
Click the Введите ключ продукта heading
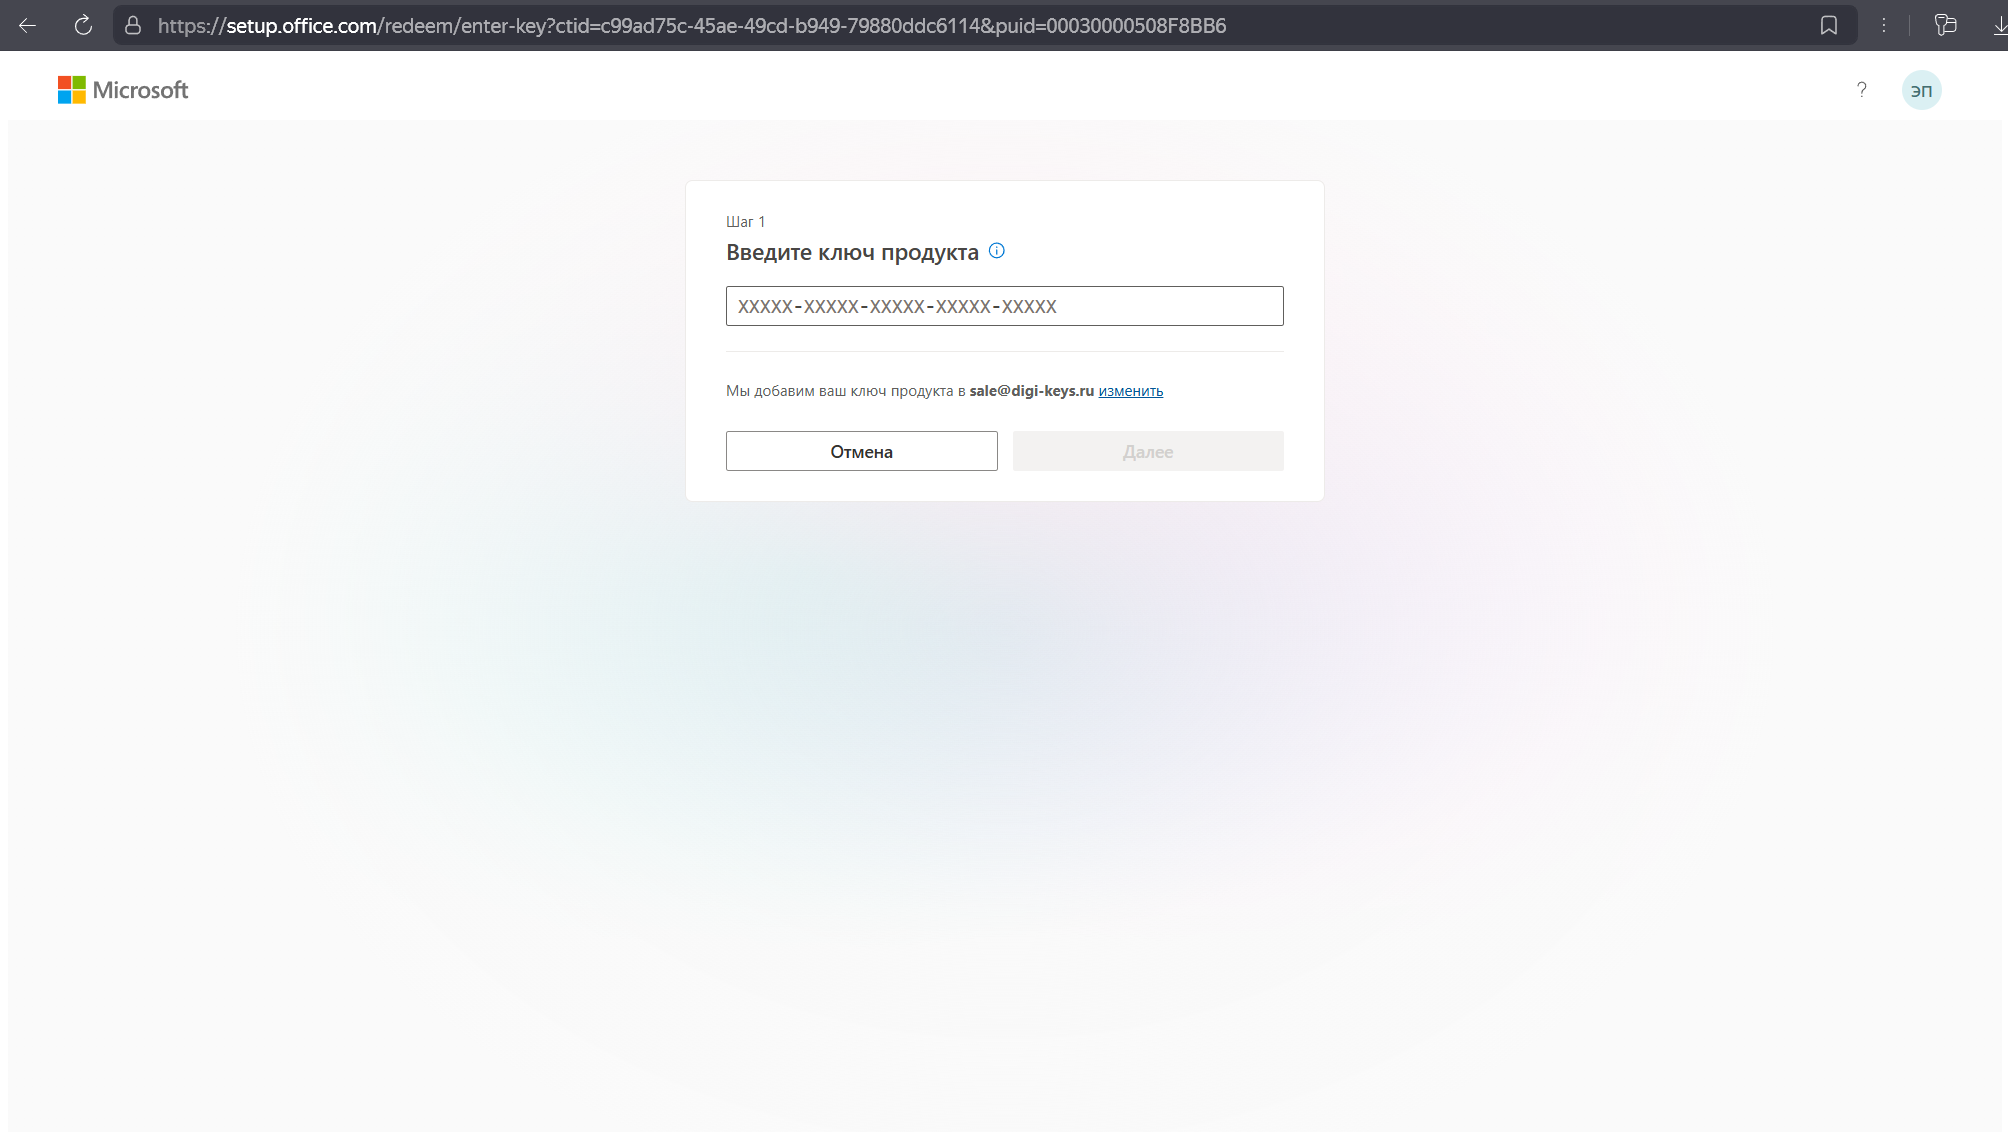click(852, 253)
